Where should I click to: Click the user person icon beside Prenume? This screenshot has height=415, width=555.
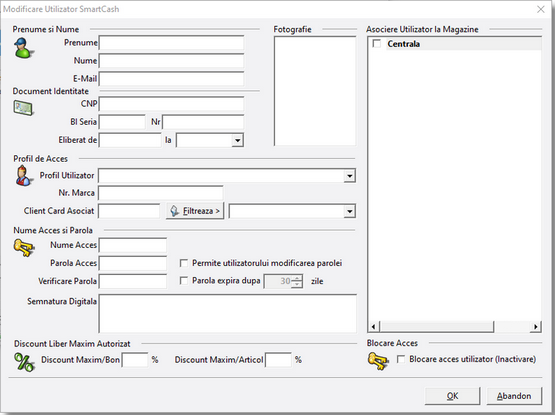click(x=23, y=48)
